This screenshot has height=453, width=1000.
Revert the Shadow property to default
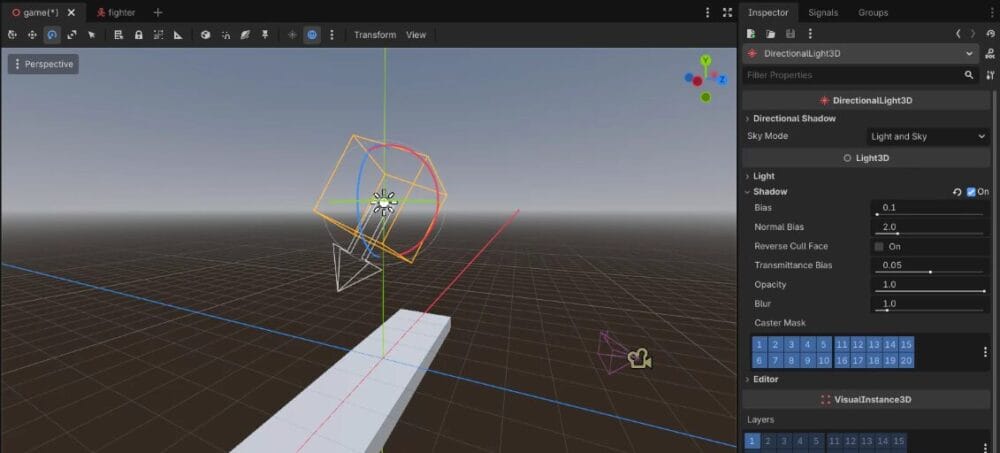pyautogui.click(x=957, y=192)
